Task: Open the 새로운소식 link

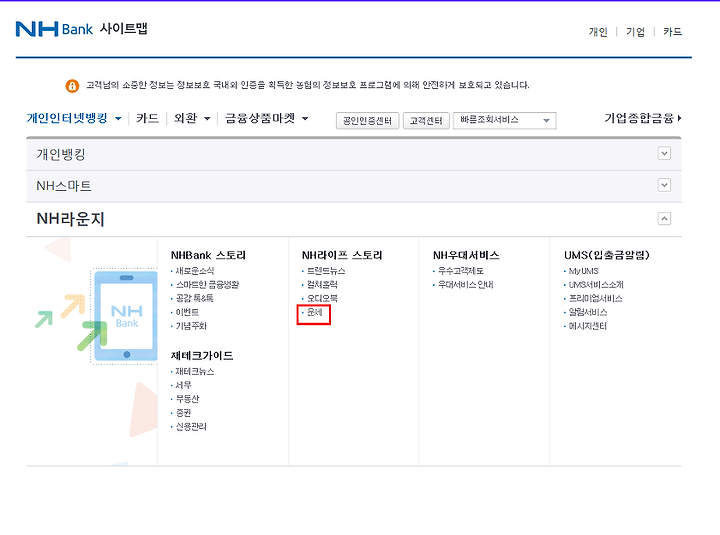Action: 195,271
